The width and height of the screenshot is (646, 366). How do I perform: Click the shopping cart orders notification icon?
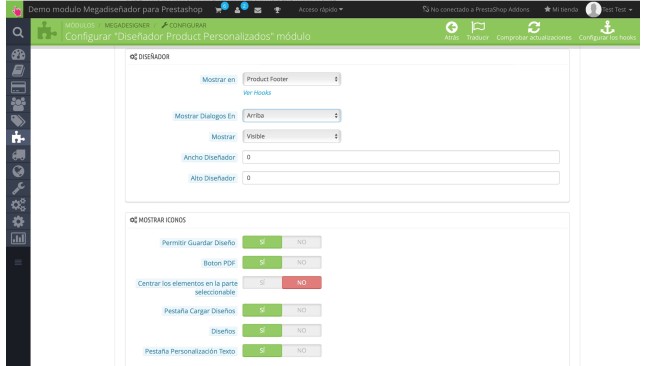[219, 10]
